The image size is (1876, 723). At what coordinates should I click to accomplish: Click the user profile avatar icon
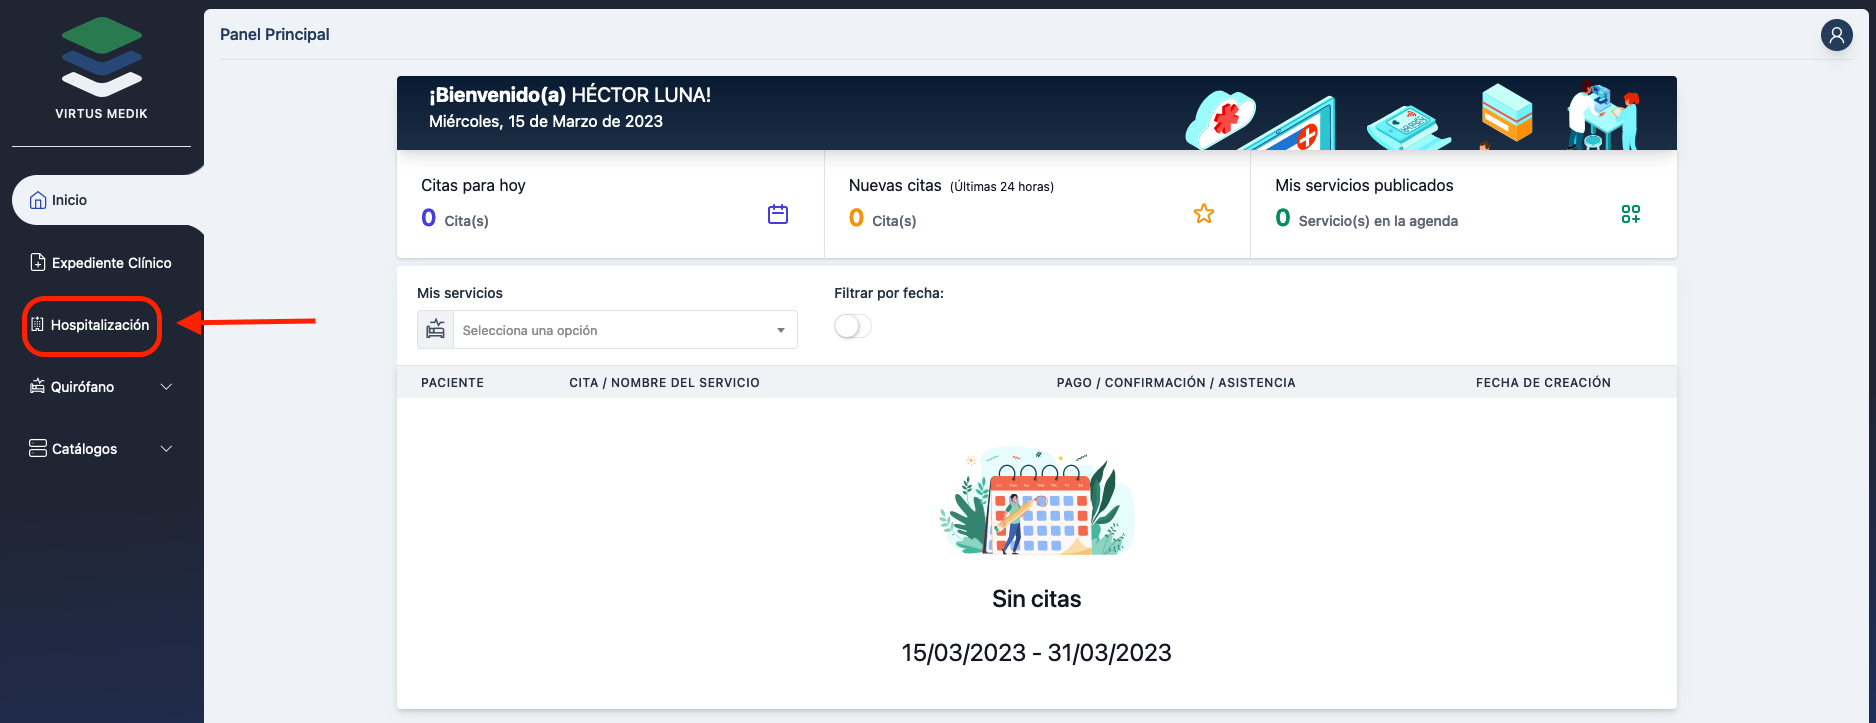pyautogui.click(x=1836, y=36)
